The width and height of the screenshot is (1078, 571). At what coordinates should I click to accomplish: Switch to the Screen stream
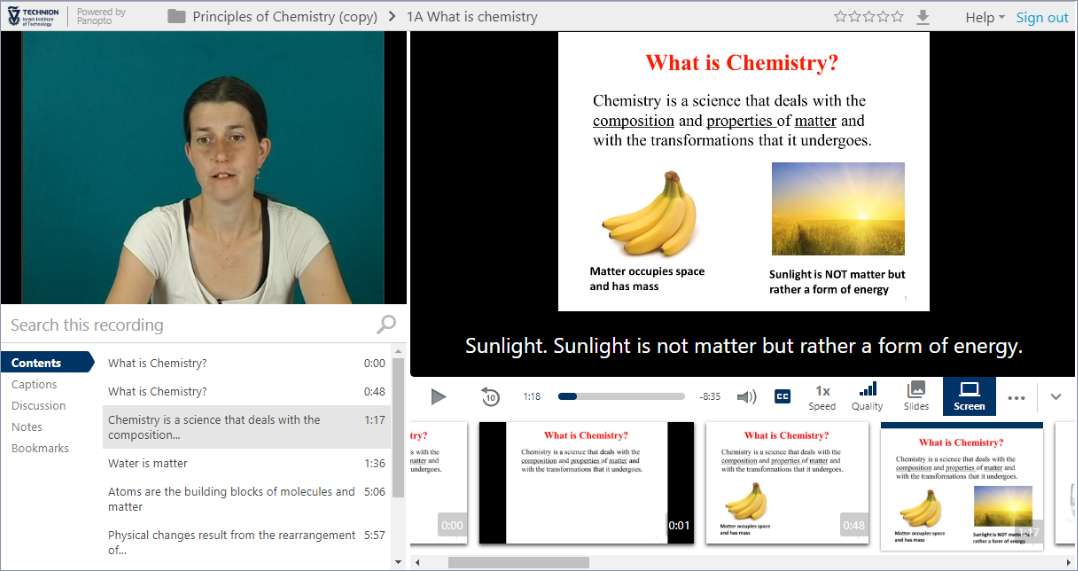969,396
